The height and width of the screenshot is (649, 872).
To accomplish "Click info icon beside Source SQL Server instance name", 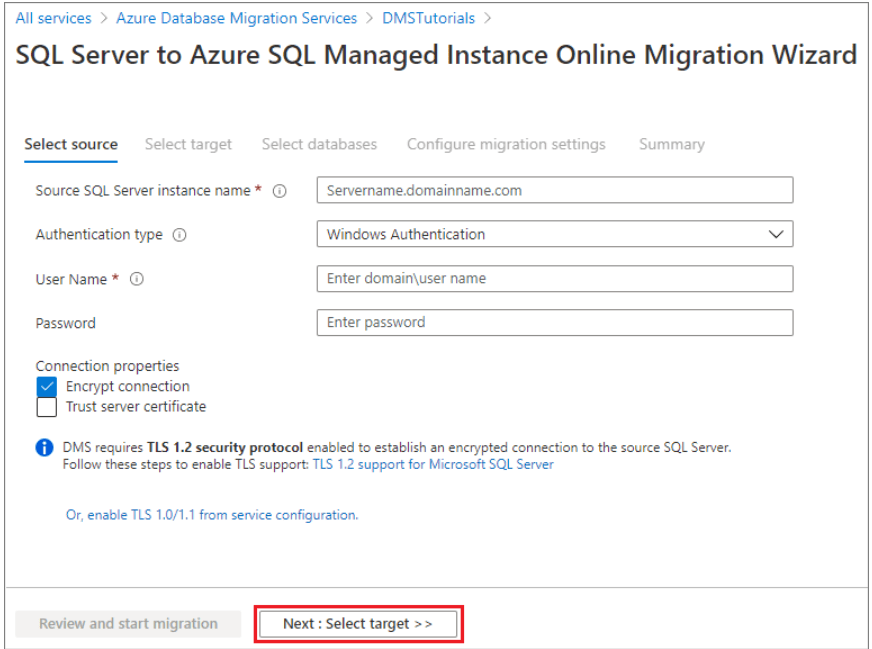I will [280, 191].
